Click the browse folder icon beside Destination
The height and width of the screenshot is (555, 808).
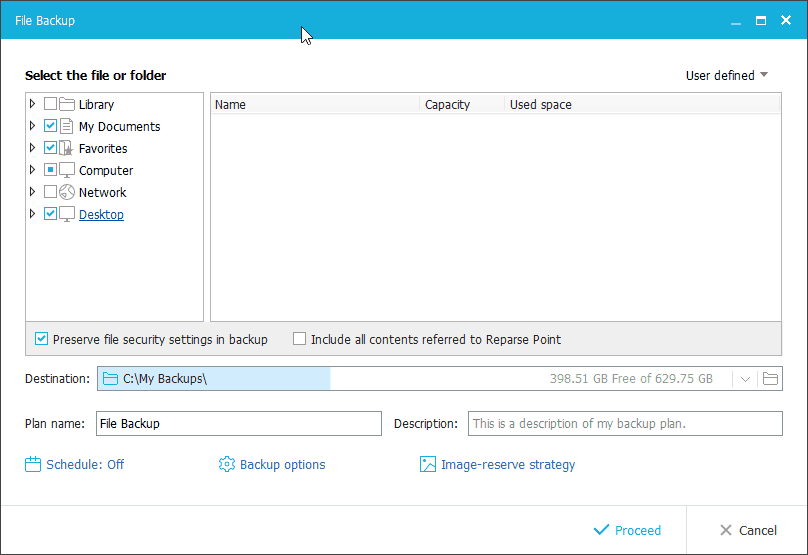click(770, 379)
